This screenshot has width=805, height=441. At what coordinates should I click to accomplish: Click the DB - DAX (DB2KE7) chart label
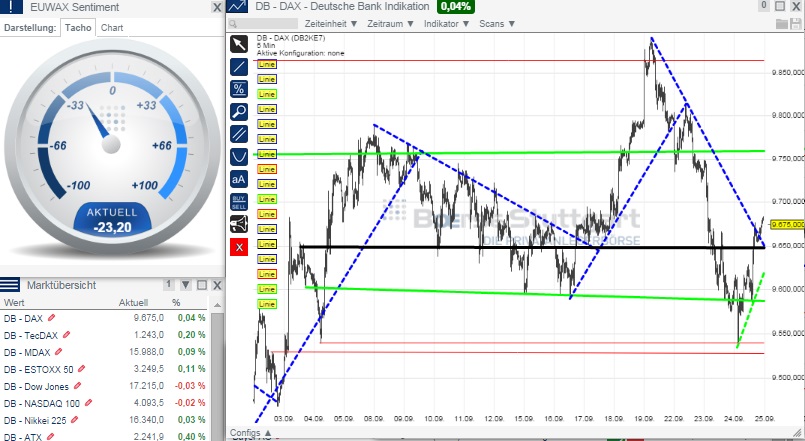tap(291, 38)
